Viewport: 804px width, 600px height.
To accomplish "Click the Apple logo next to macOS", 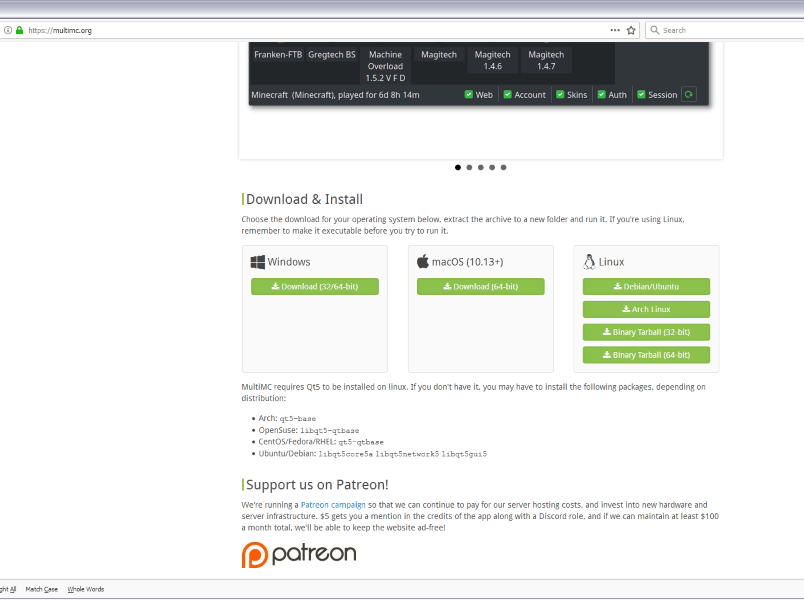I will (x=423, y=262).
